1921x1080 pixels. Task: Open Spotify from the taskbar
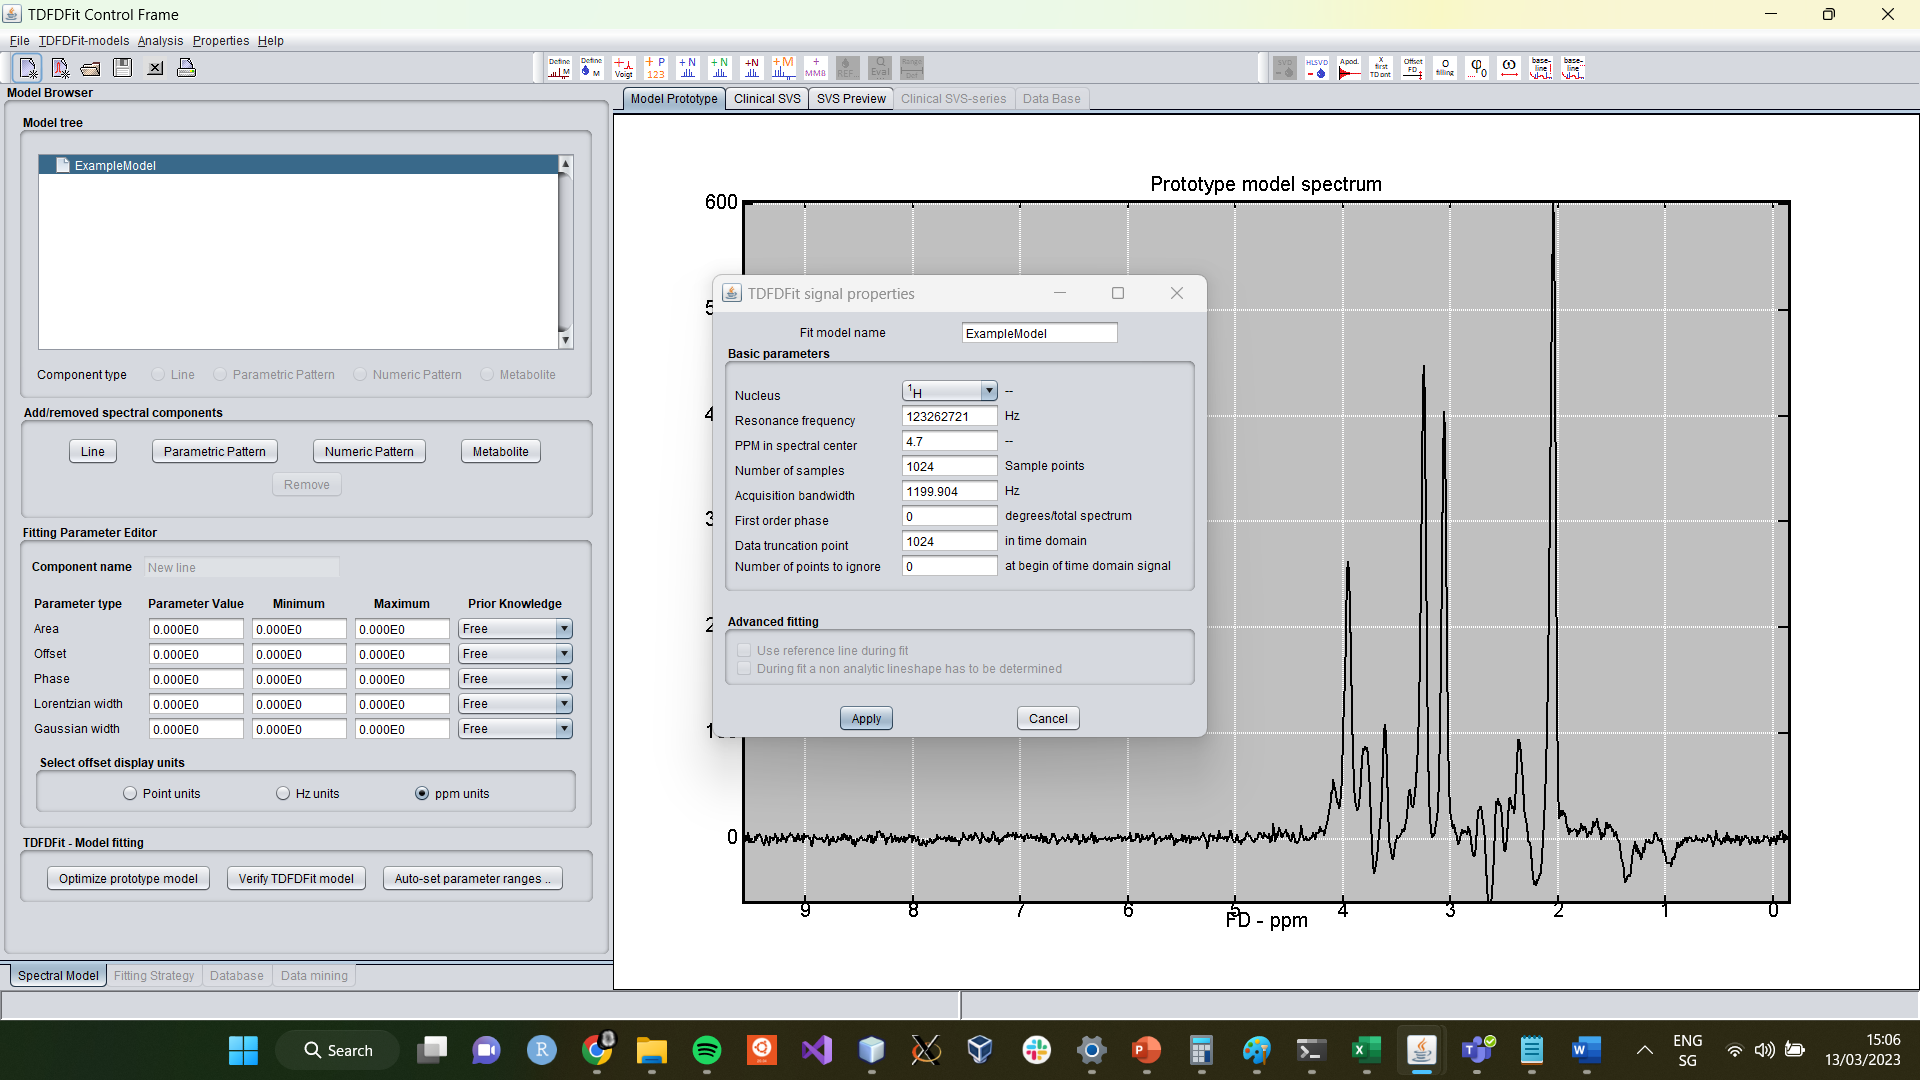click(x=707, y=1050)
